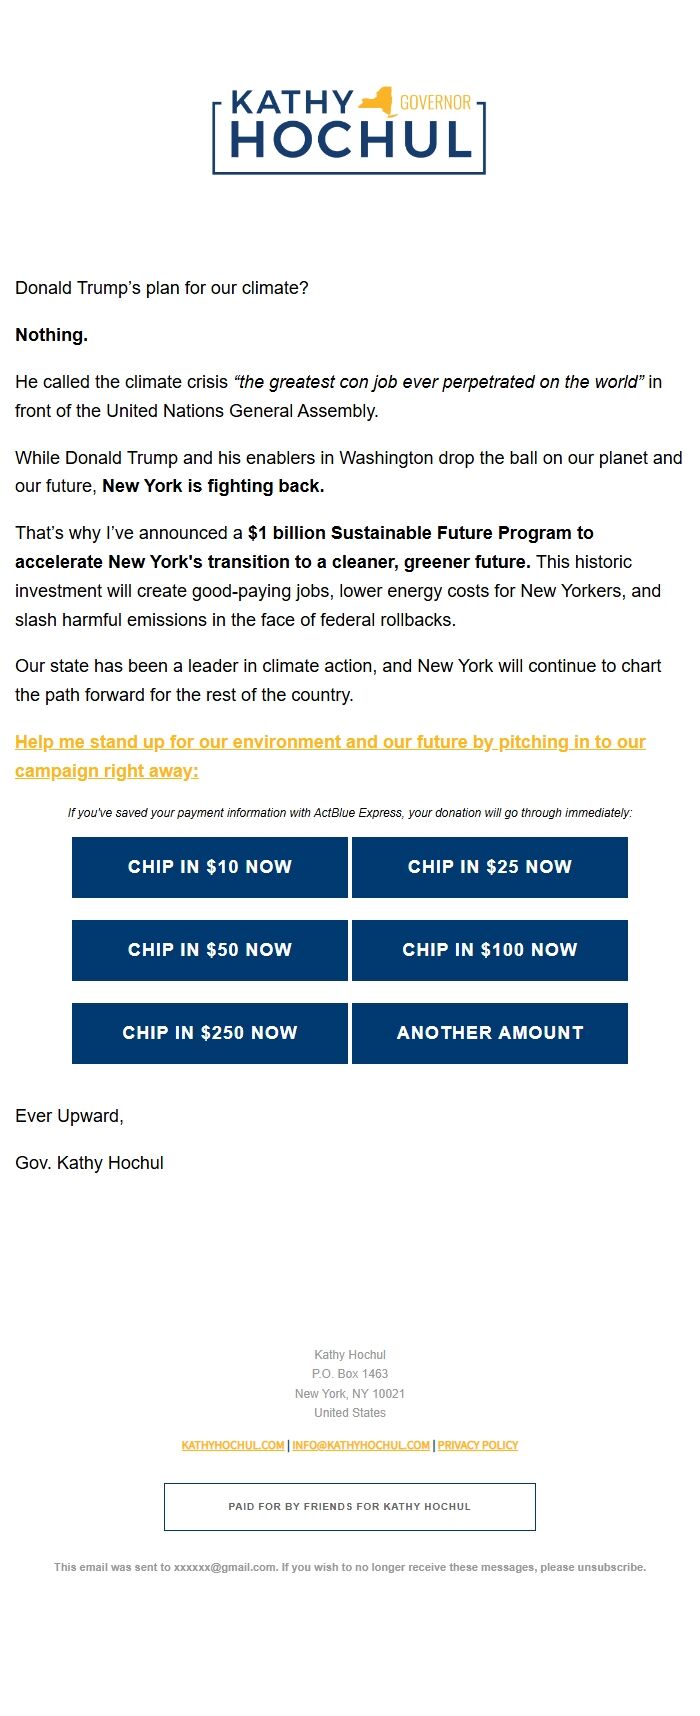
Task: Choose the CHIP IN $100 NOW button
Action: click(490, 950)
